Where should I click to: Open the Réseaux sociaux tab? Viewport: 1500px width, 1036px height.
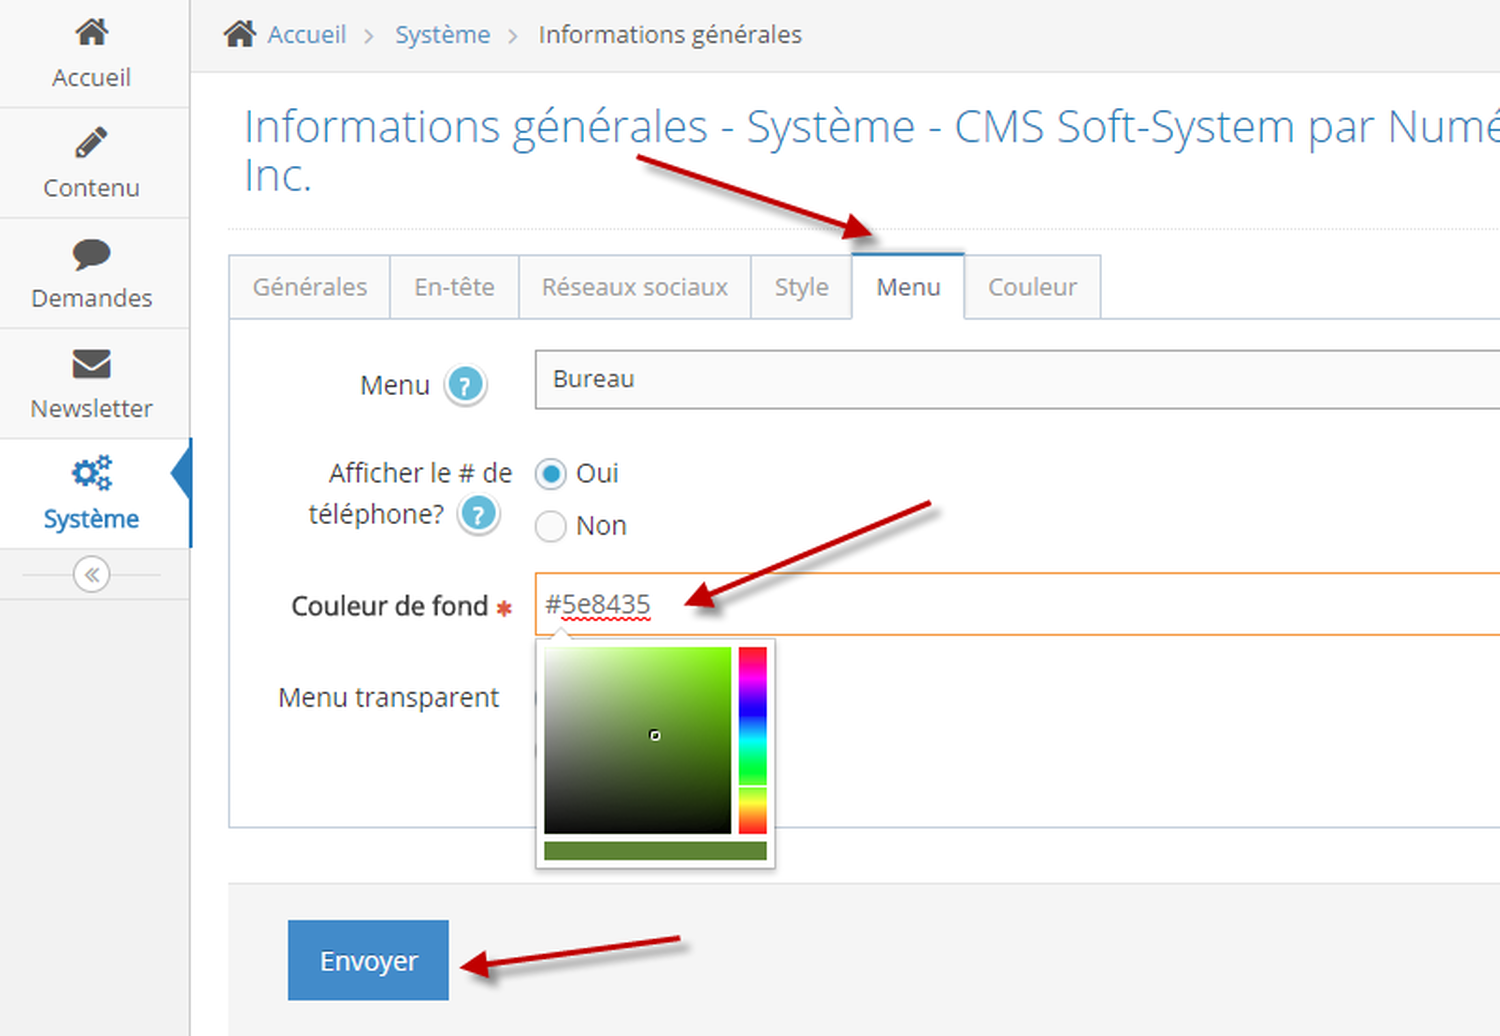[x=634, y=287]
